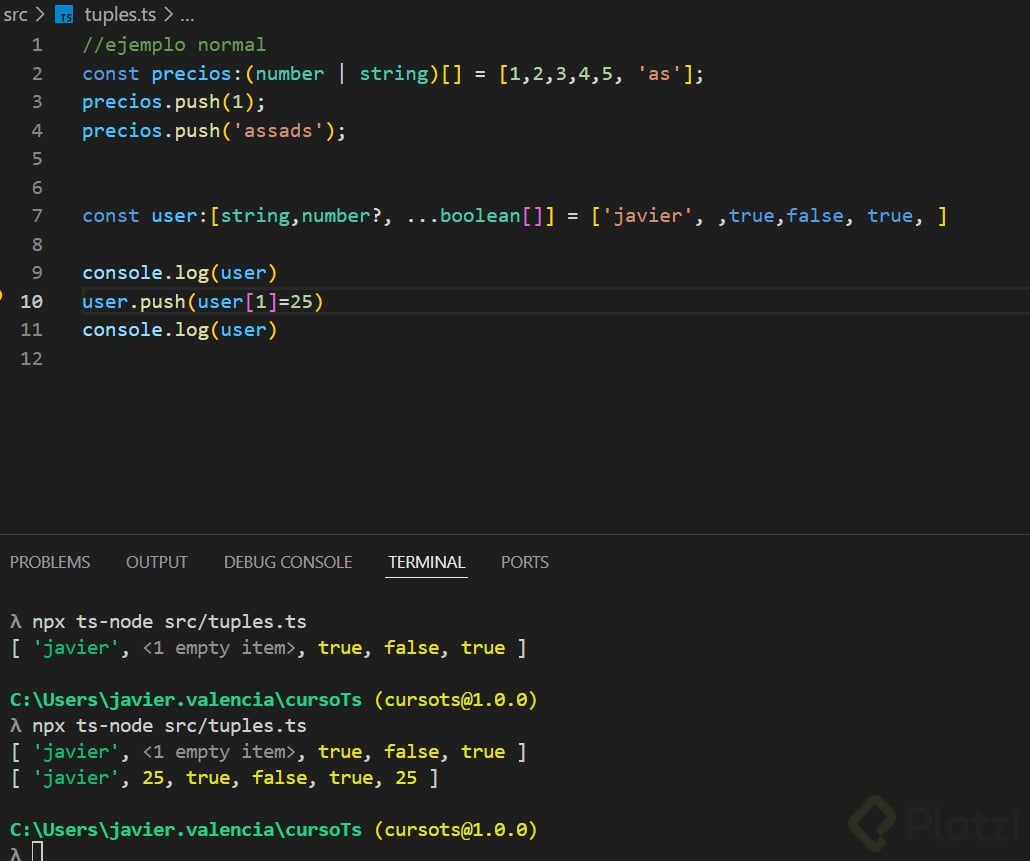The image size is (1030, 861).
Task: Click the 'number?' type on line 7
Action: pyautogui.click(x=342, y=216)
